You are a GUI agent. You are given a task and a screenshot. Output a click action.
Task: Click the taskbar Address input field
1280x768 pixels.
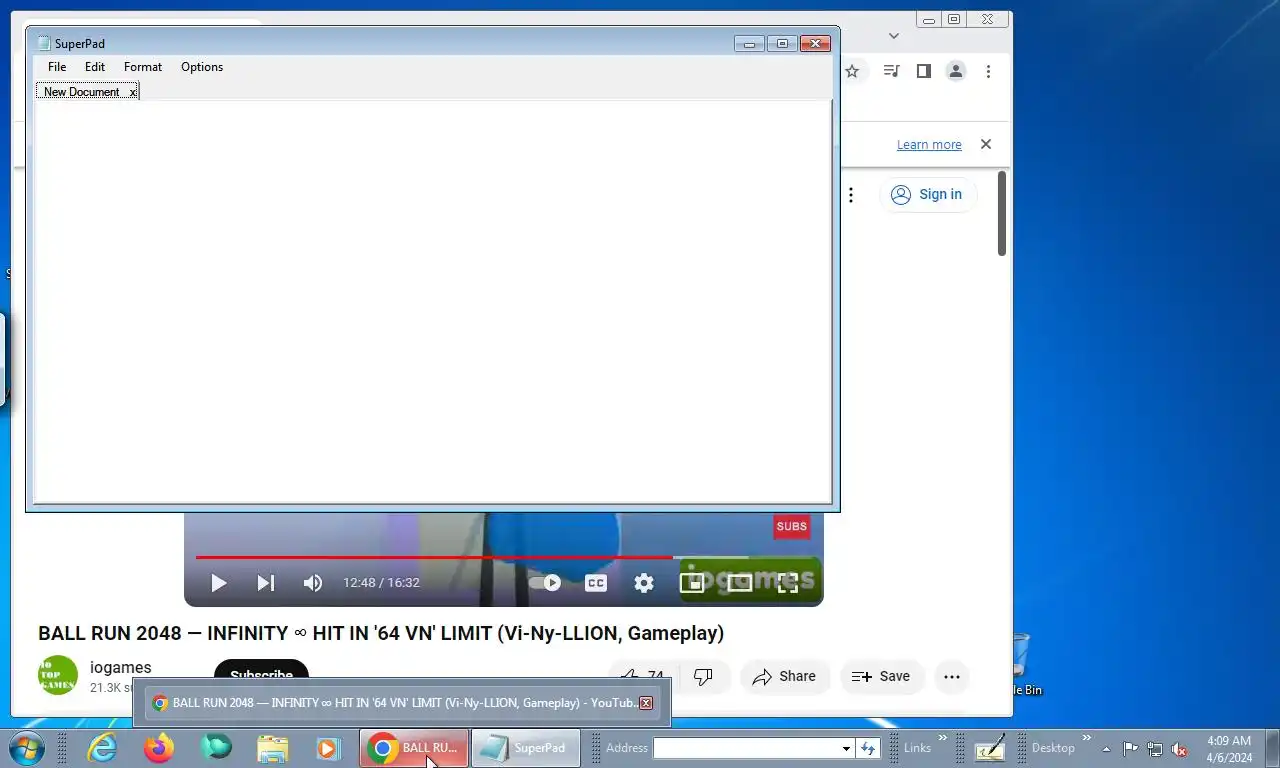click(x=746, y=748)
